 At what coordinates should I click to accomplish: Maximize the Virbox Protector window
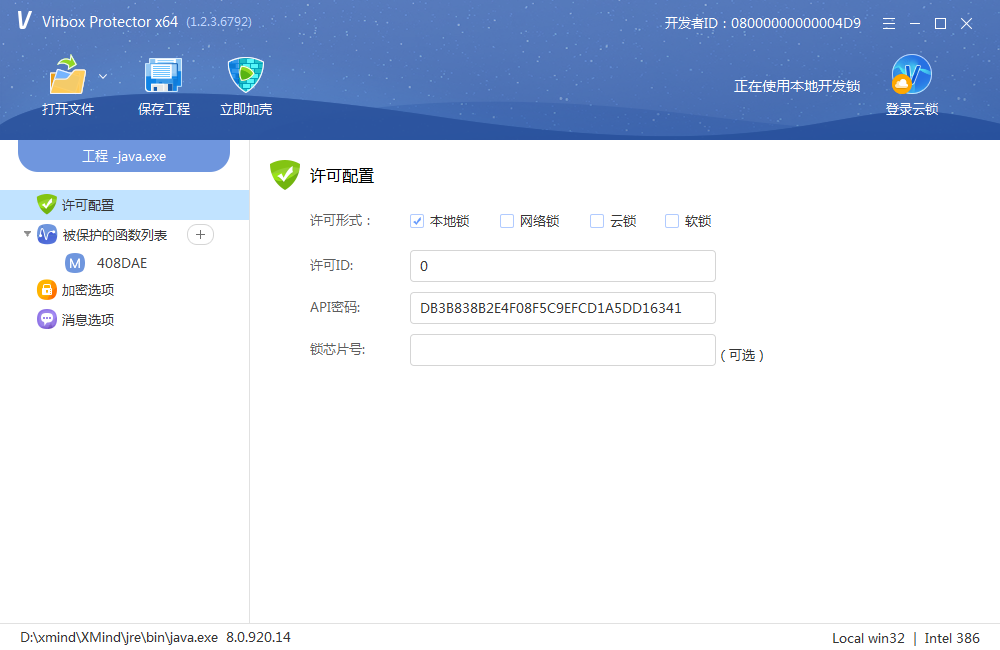940,24
